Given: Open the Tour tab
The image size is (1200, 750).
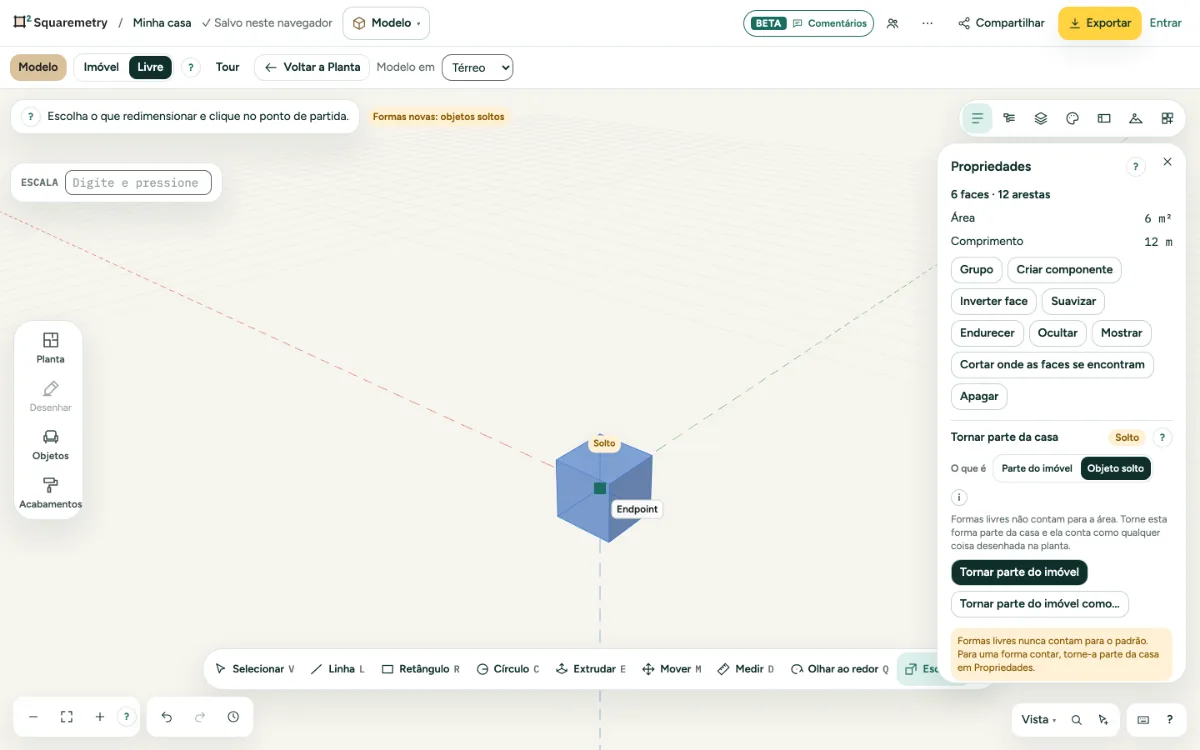Looking at the screenshot, I should click(228, 67).
